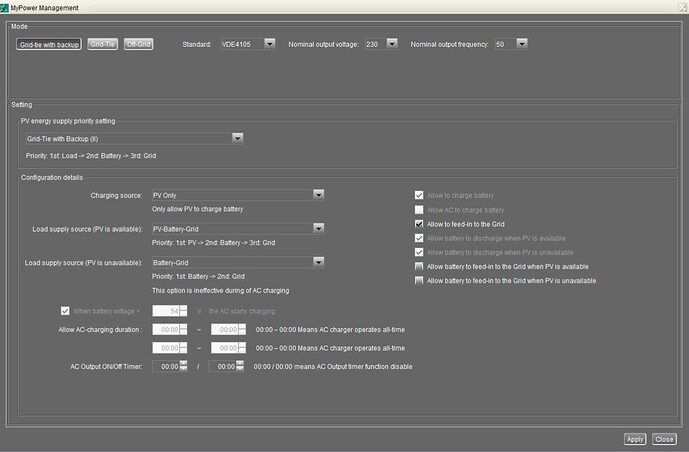This screenshot has height=452, width=689.
Task: Close the MyPower Management window
Action: point(681,7)
